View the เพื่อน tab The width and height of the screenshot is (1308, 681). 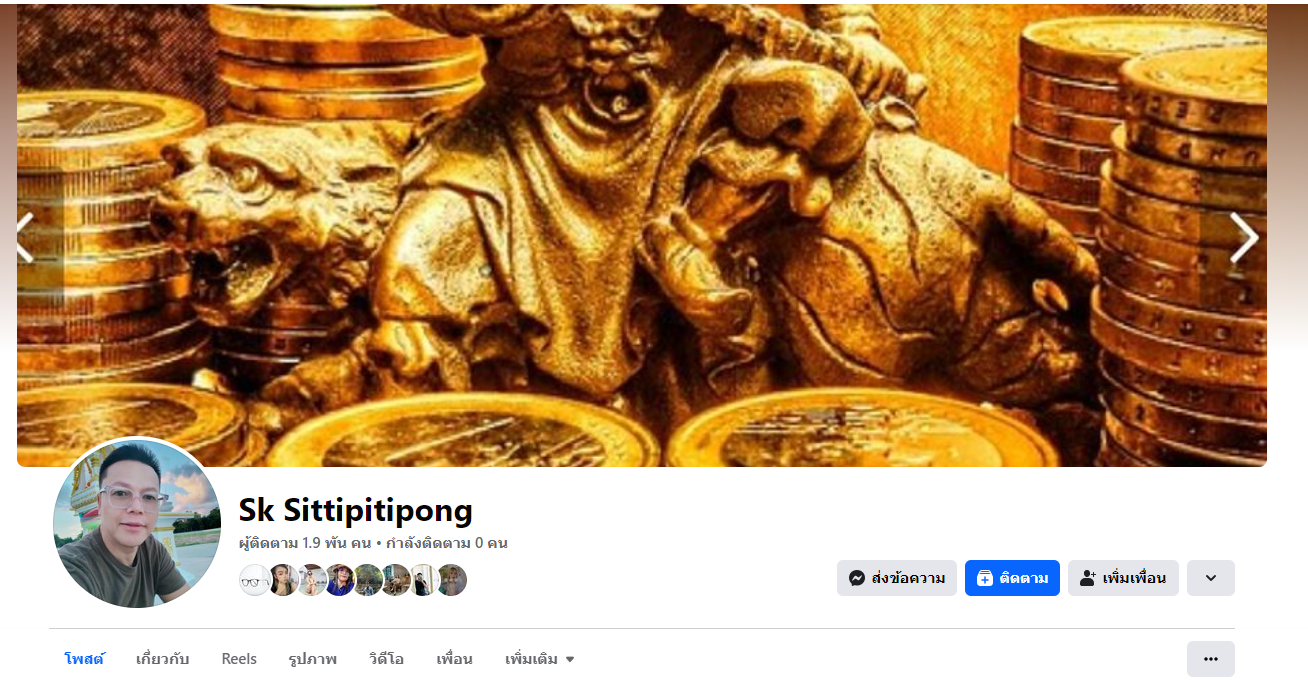click(454, 659)
